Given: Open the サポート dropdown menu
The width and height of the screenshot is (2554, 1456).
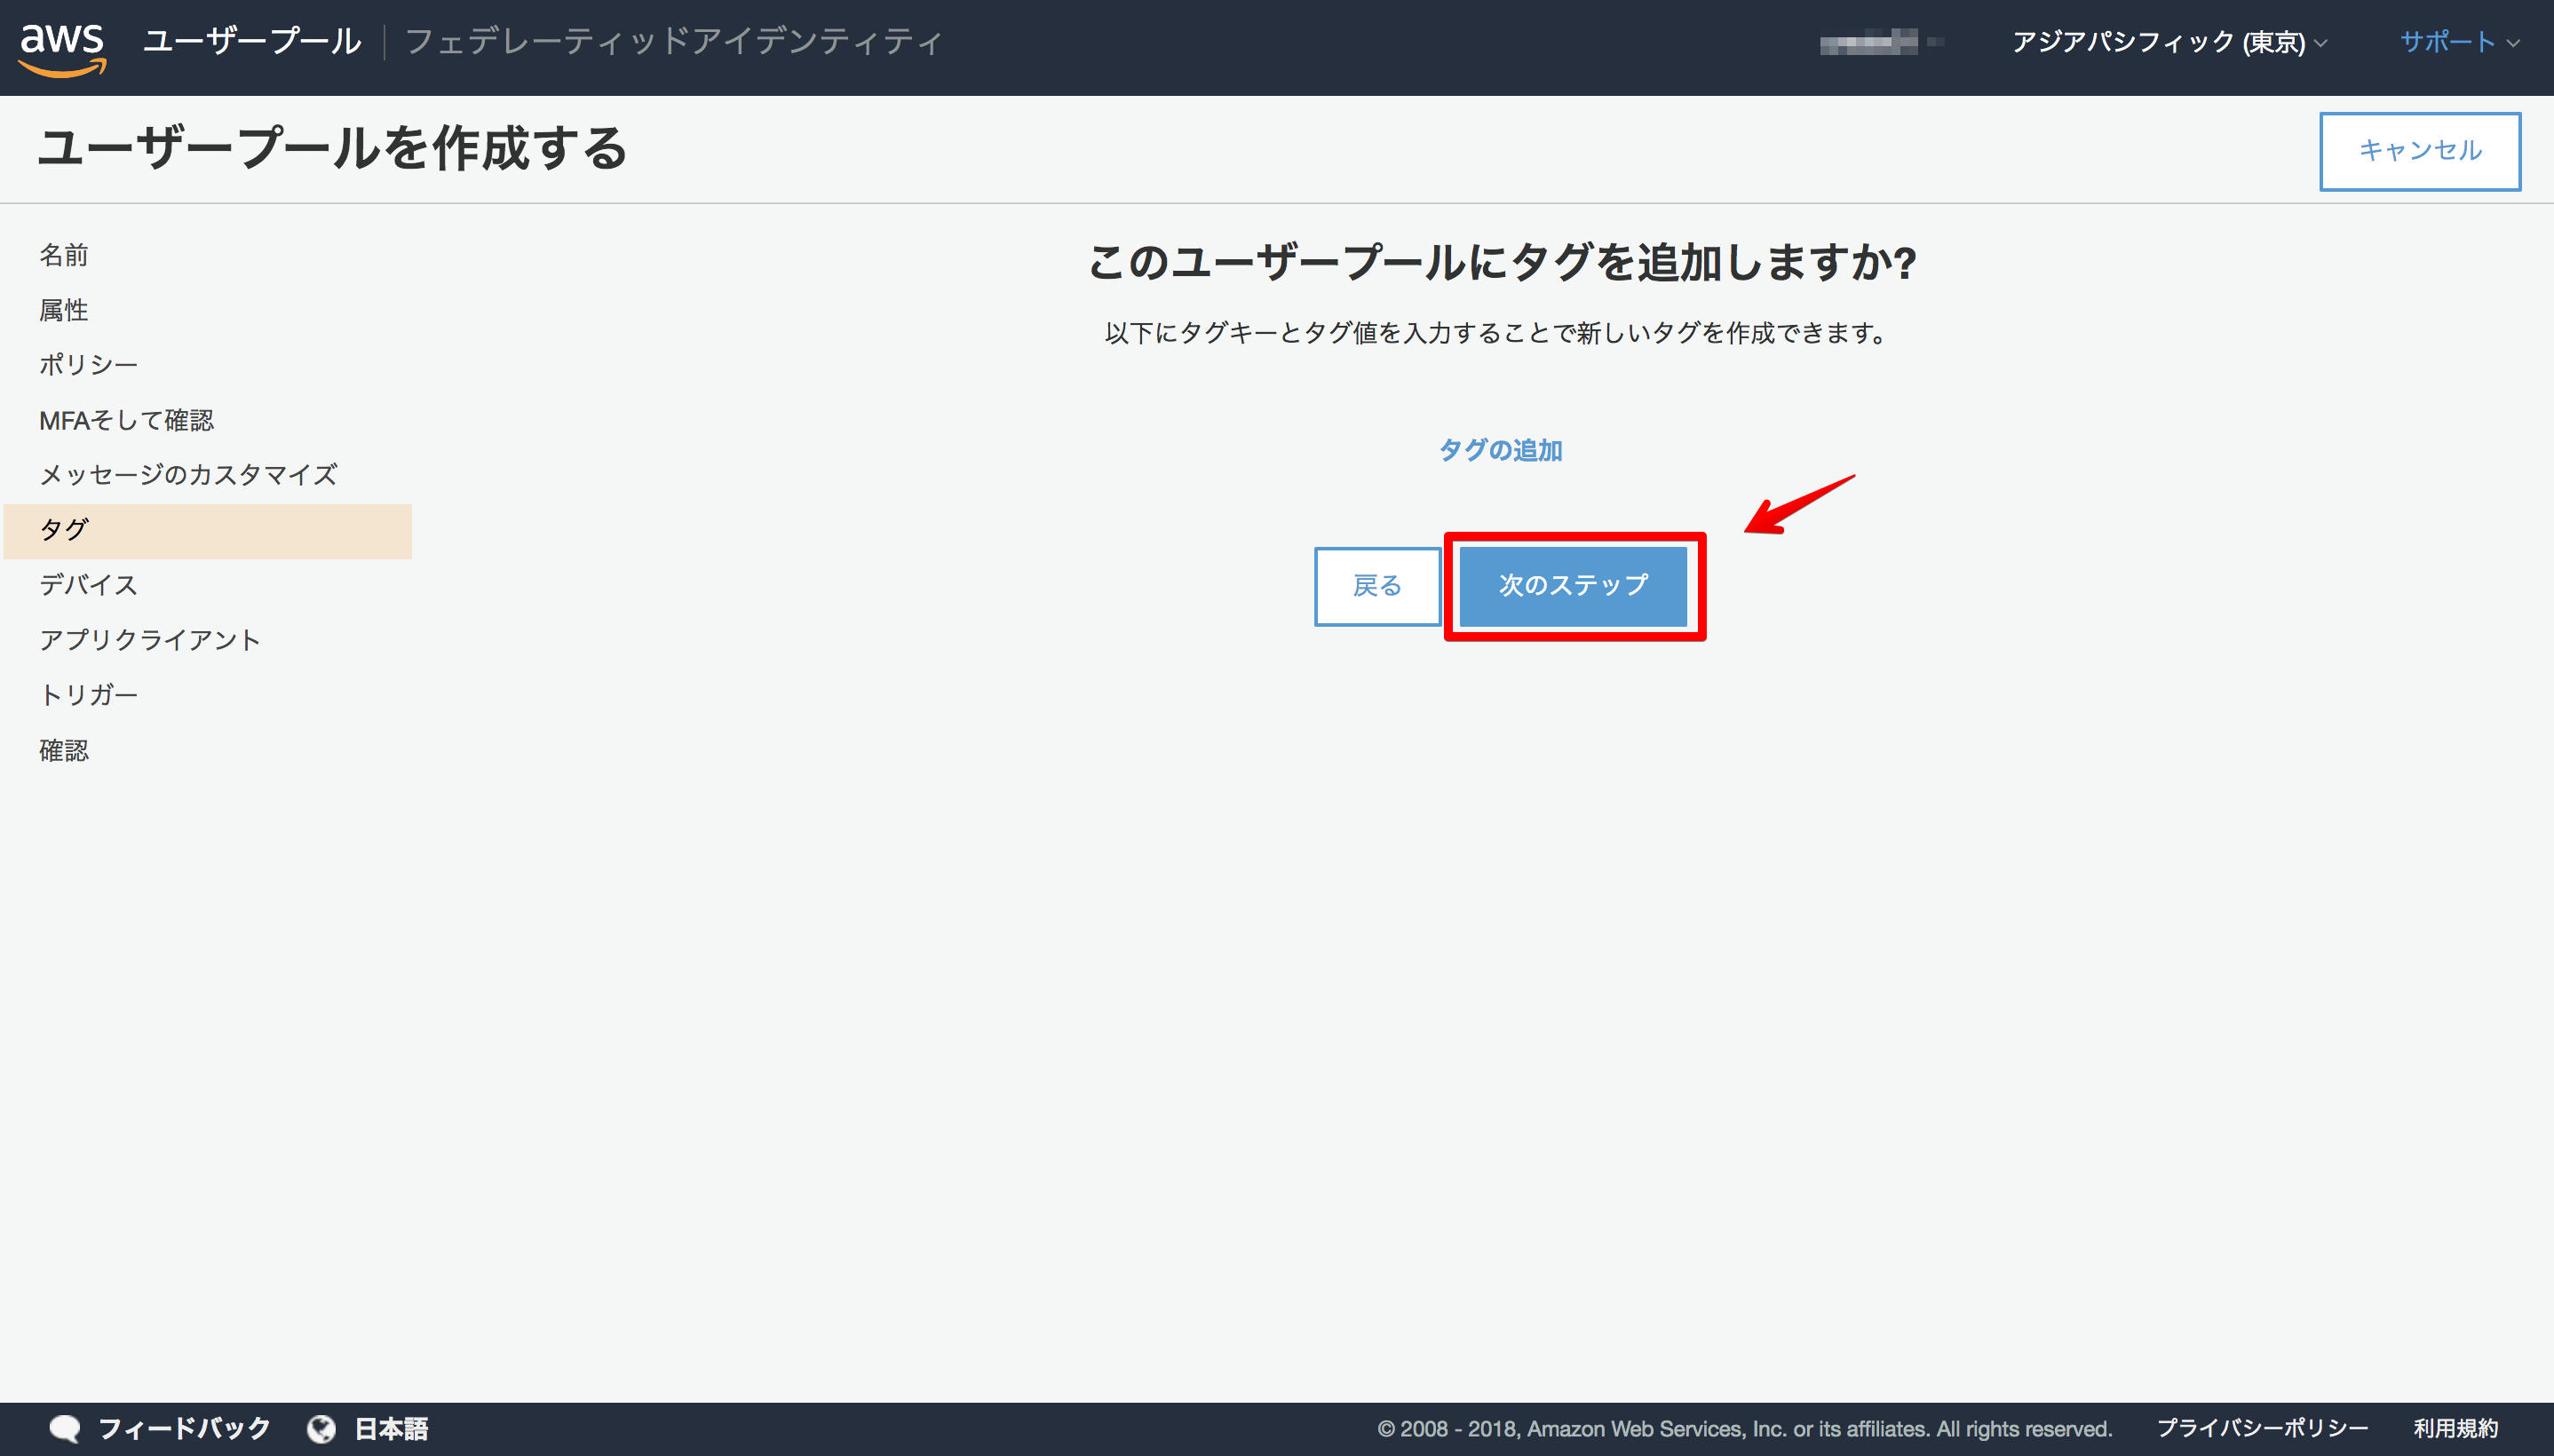Looking at the screenshot, I should (x=2458, y=42).
